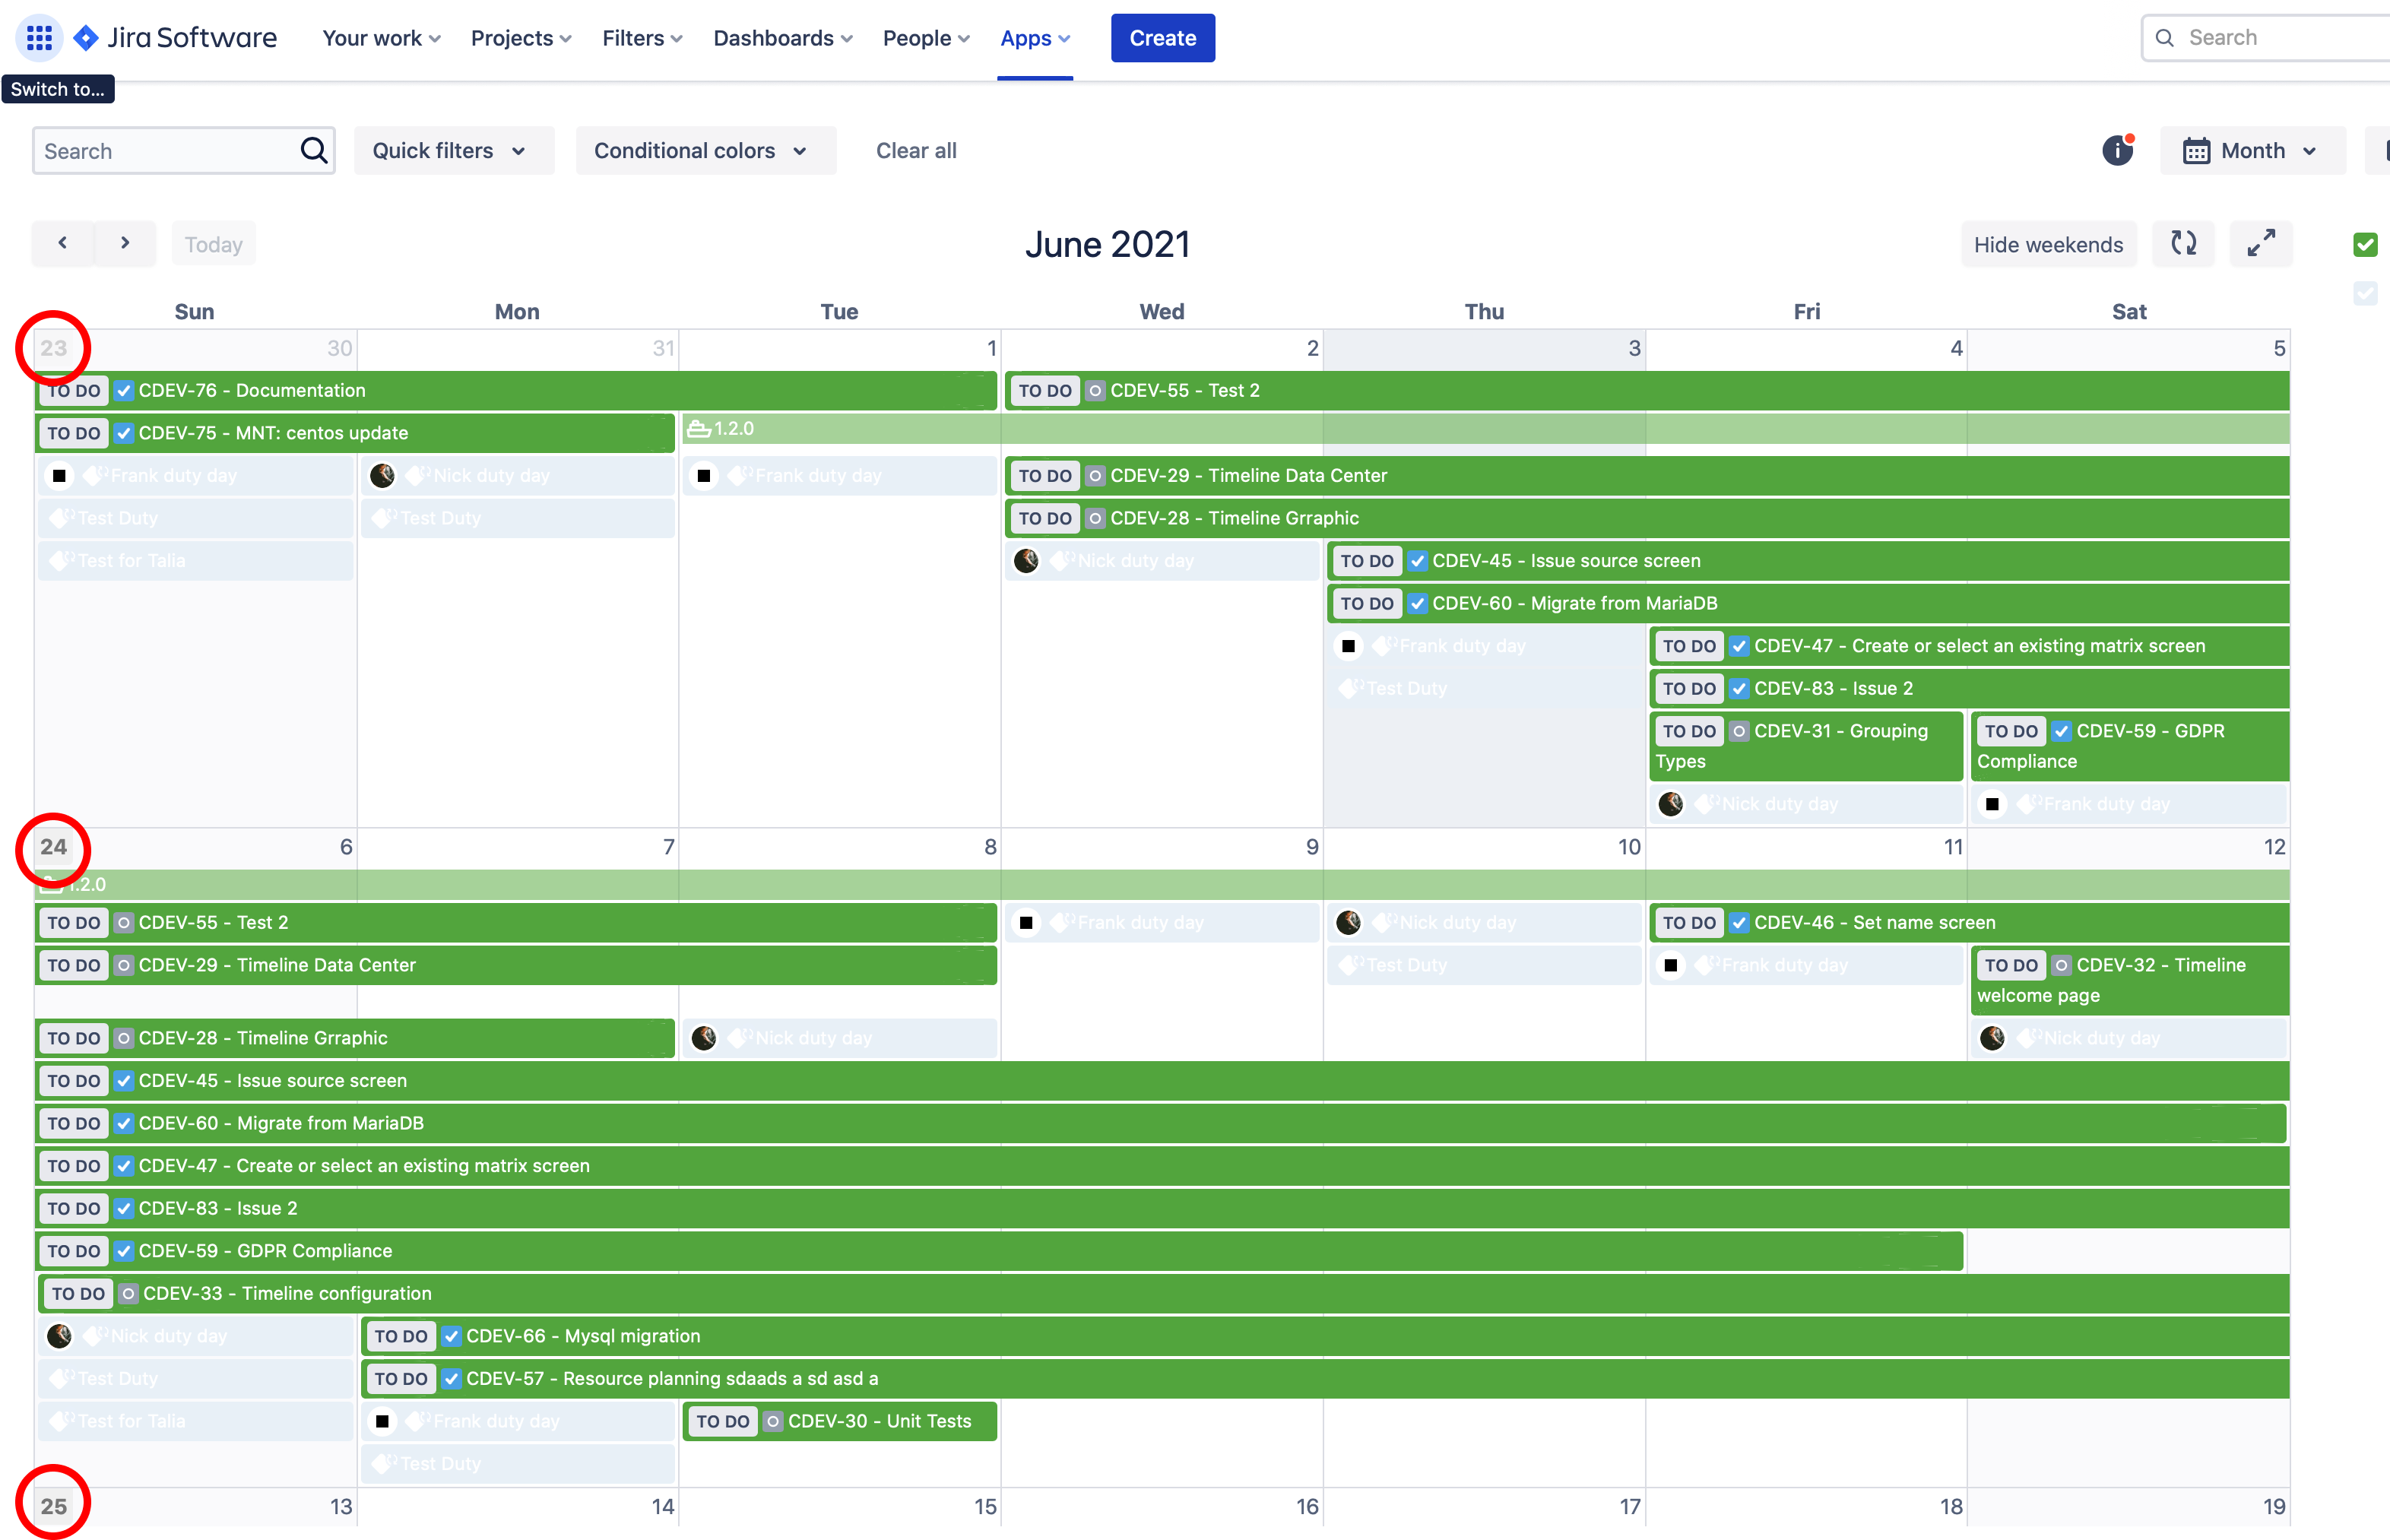Click the calendar search magnifier icon

click(314, 150)
